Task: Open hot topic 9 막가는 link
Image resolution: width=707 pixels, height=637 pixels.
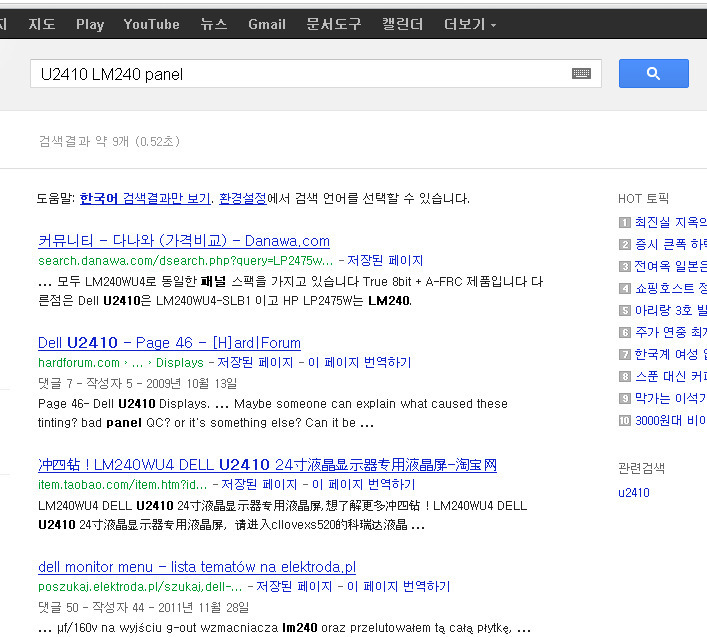Action: click(x=670, y=399)
